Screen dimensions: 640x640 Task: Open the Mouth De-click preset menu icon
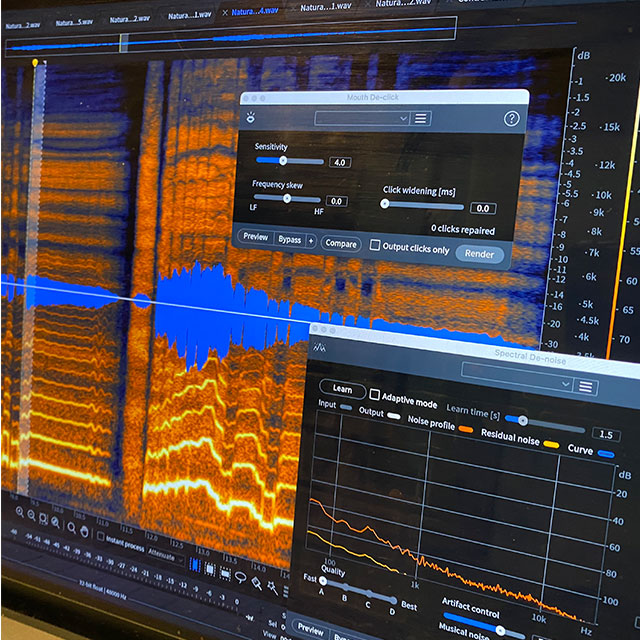(422, 118)
